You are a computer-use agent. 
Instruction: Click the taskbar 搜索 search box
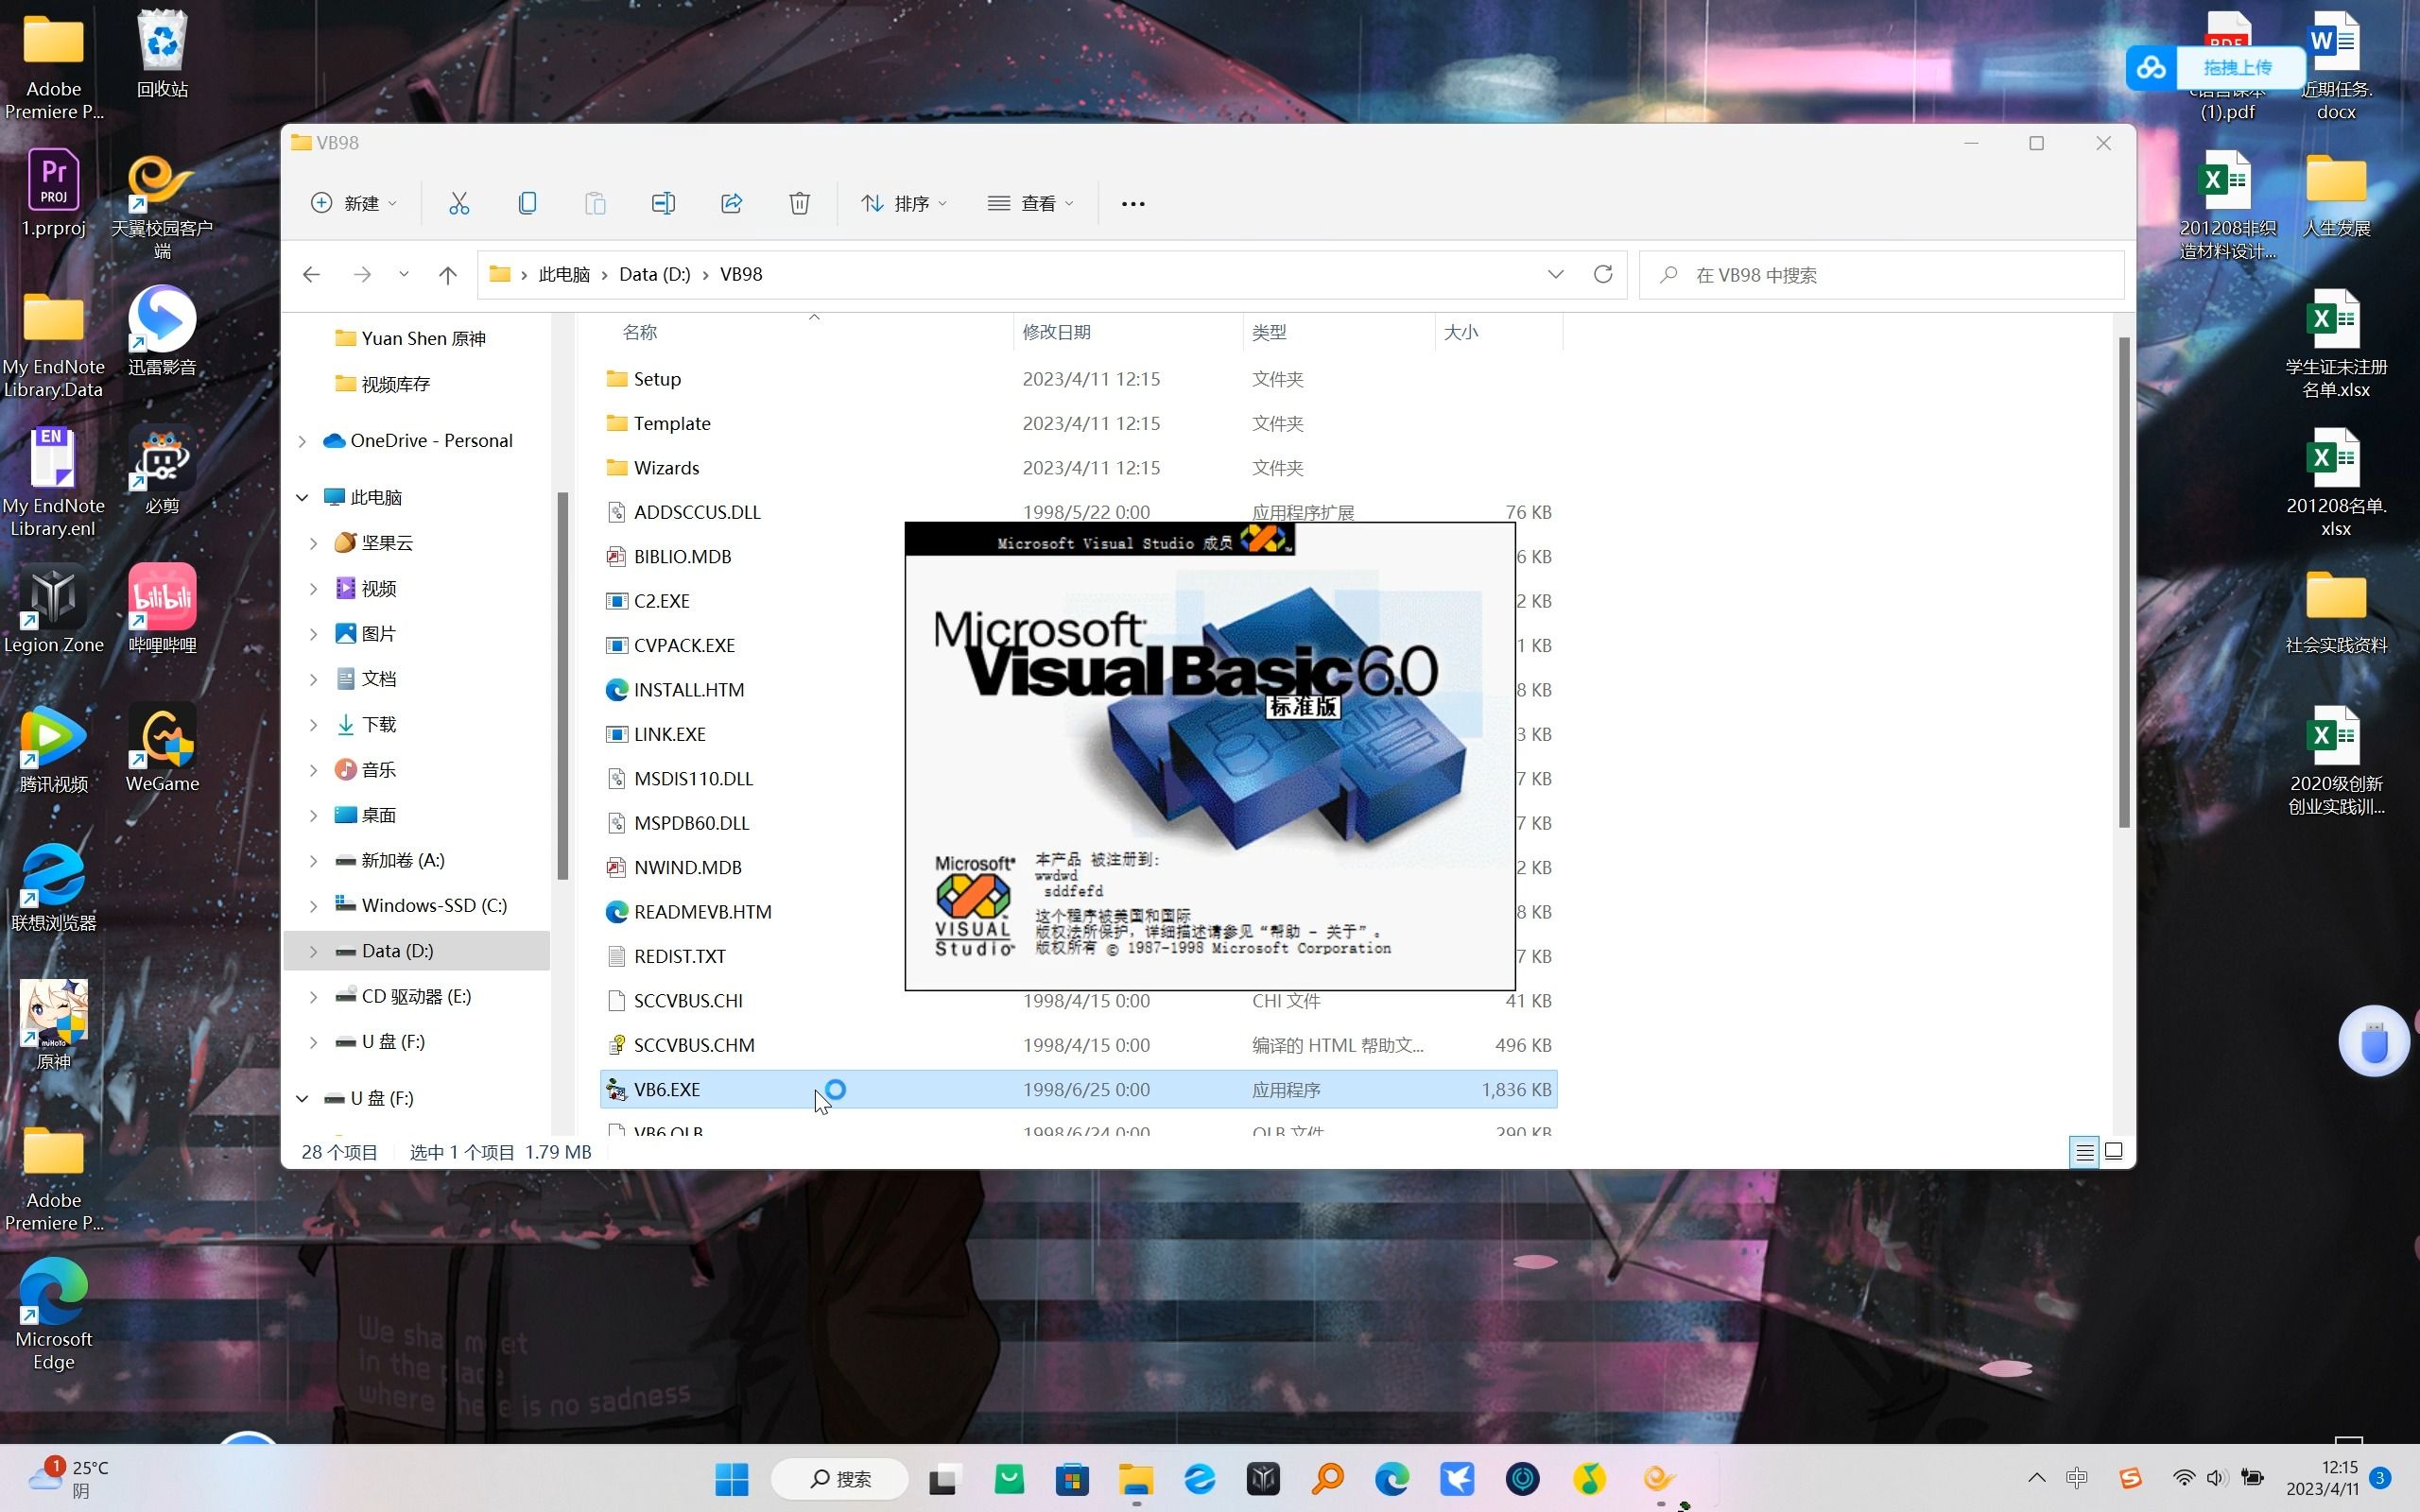(x=839, y=1478)
